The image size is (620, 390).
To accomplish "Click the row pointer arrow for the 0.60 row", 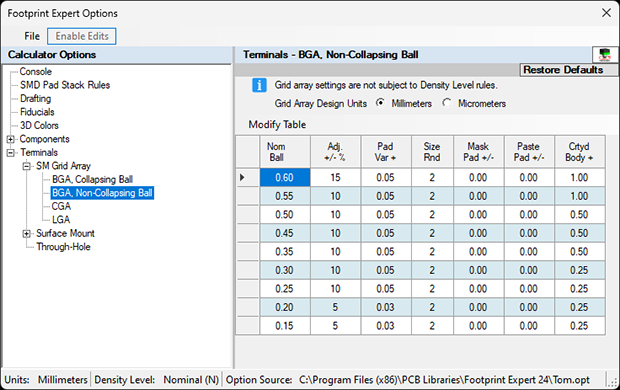I will [242, 178].
